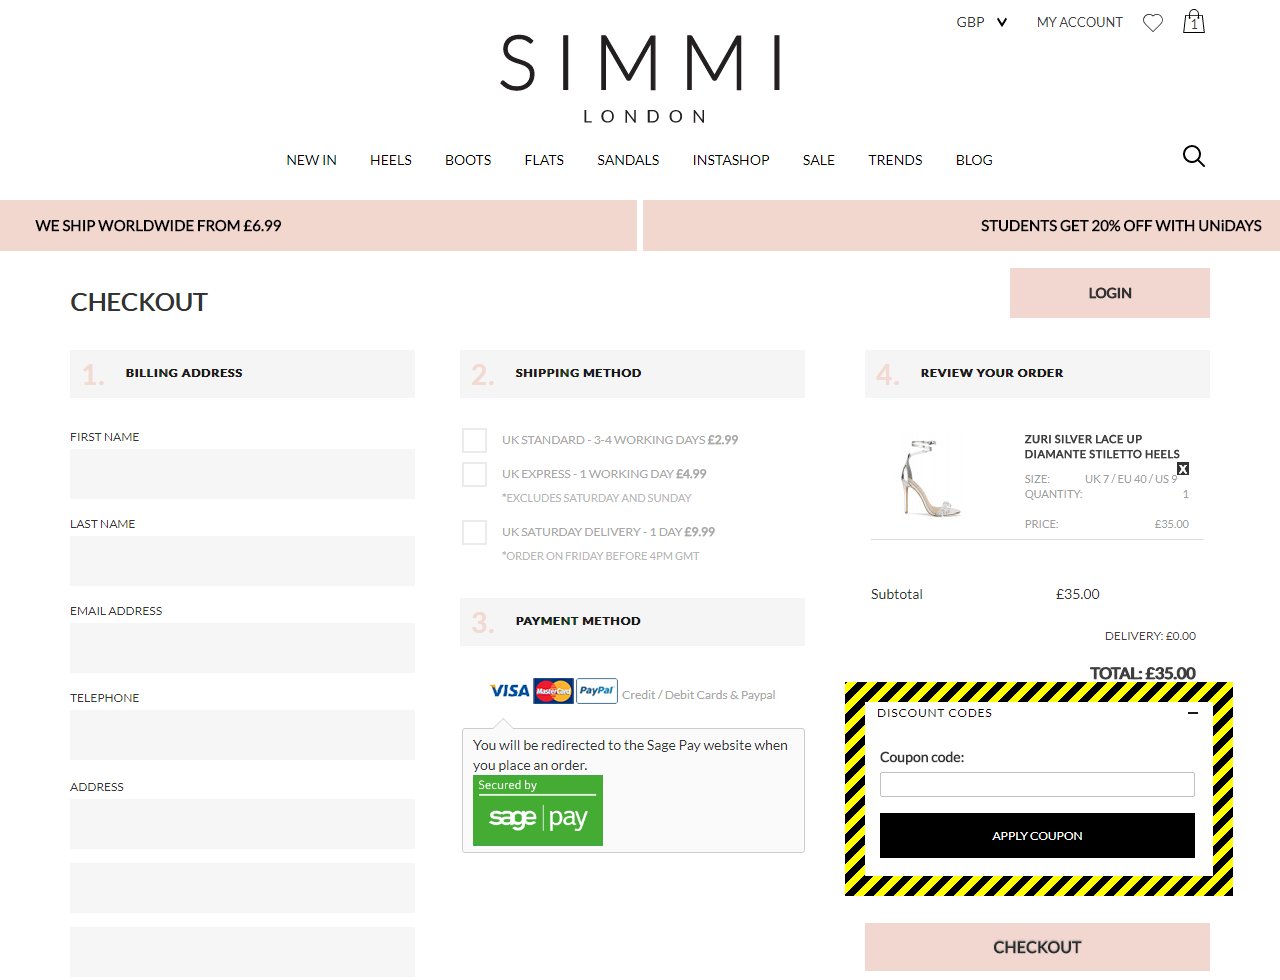Focus the First Name field
Image resolution: width=1280 pixels, height=980 pixels.
pos(242,474)
